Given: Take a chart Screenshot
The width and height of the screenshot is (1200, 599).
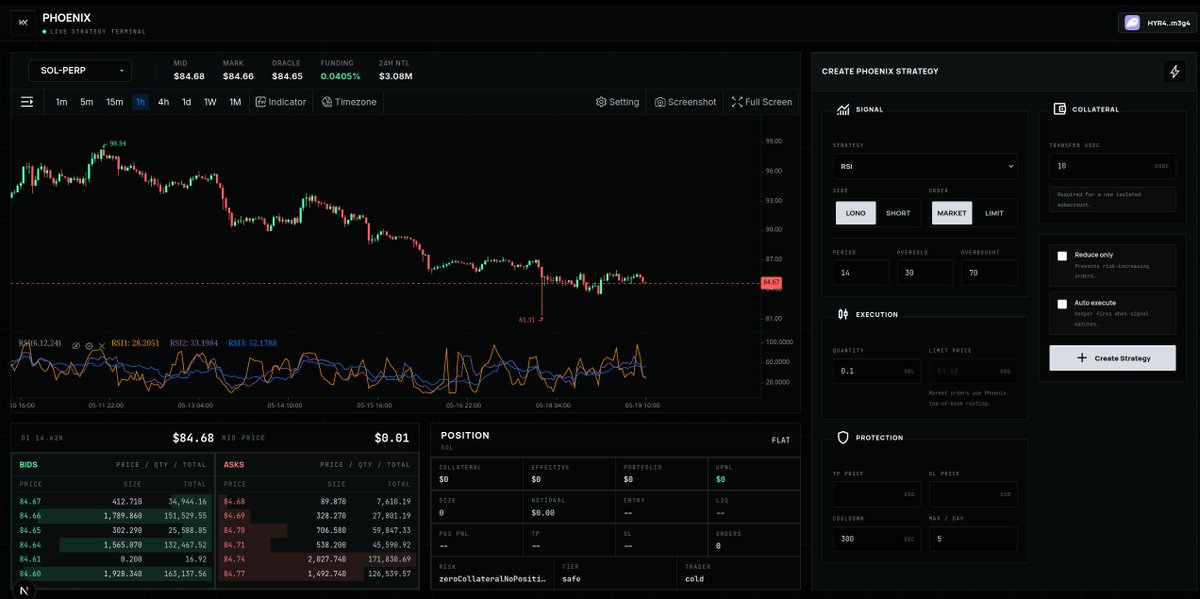Looking at the screenshot, I should click(x=686, y=102).
